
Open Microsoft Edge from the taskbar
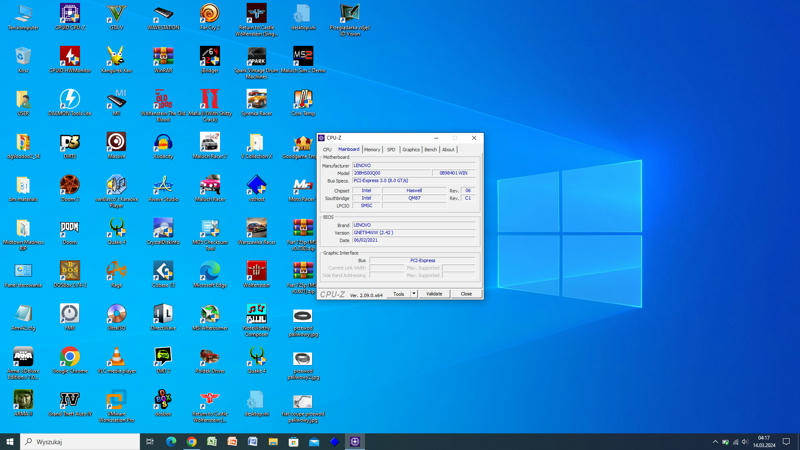tap(171, 441)
